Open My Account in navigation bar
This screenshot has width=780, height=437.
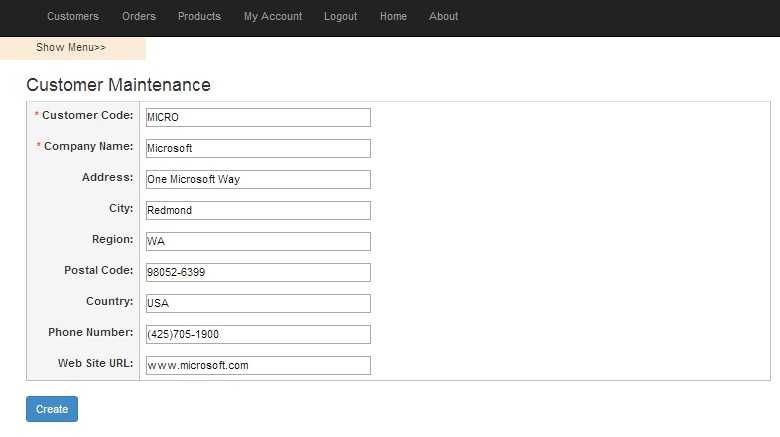[x=273, y=16]
